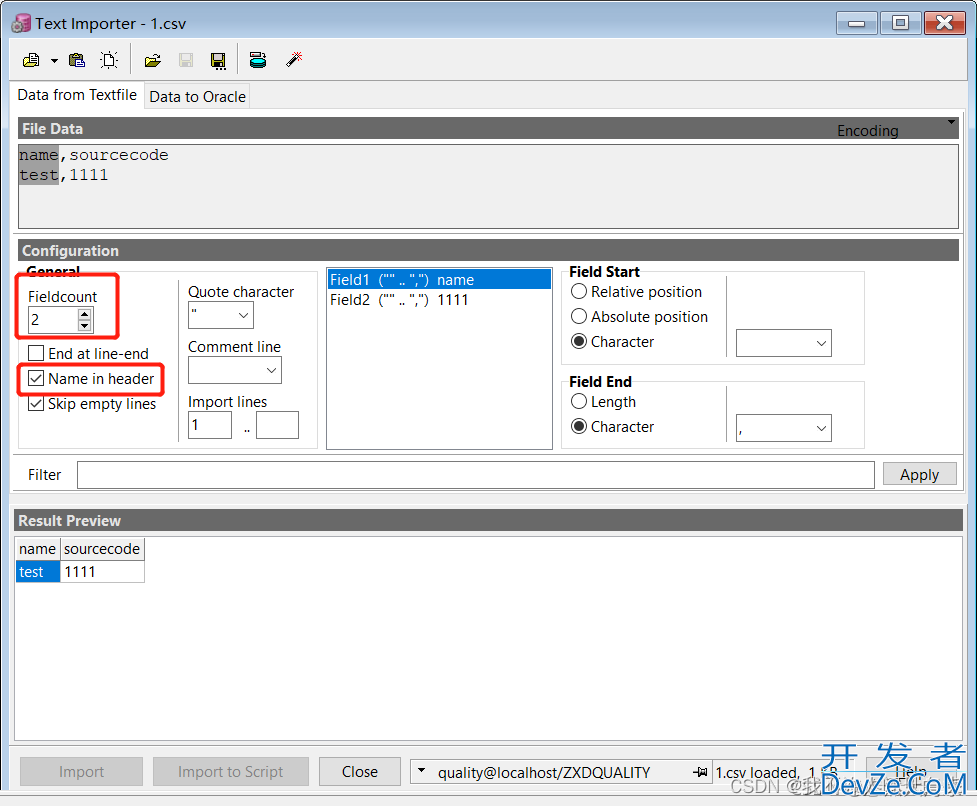The width and height of the screenshot is (977, 806).
Task: Open the Encoding dropdown arrow
Action: (x=951, y=122)
